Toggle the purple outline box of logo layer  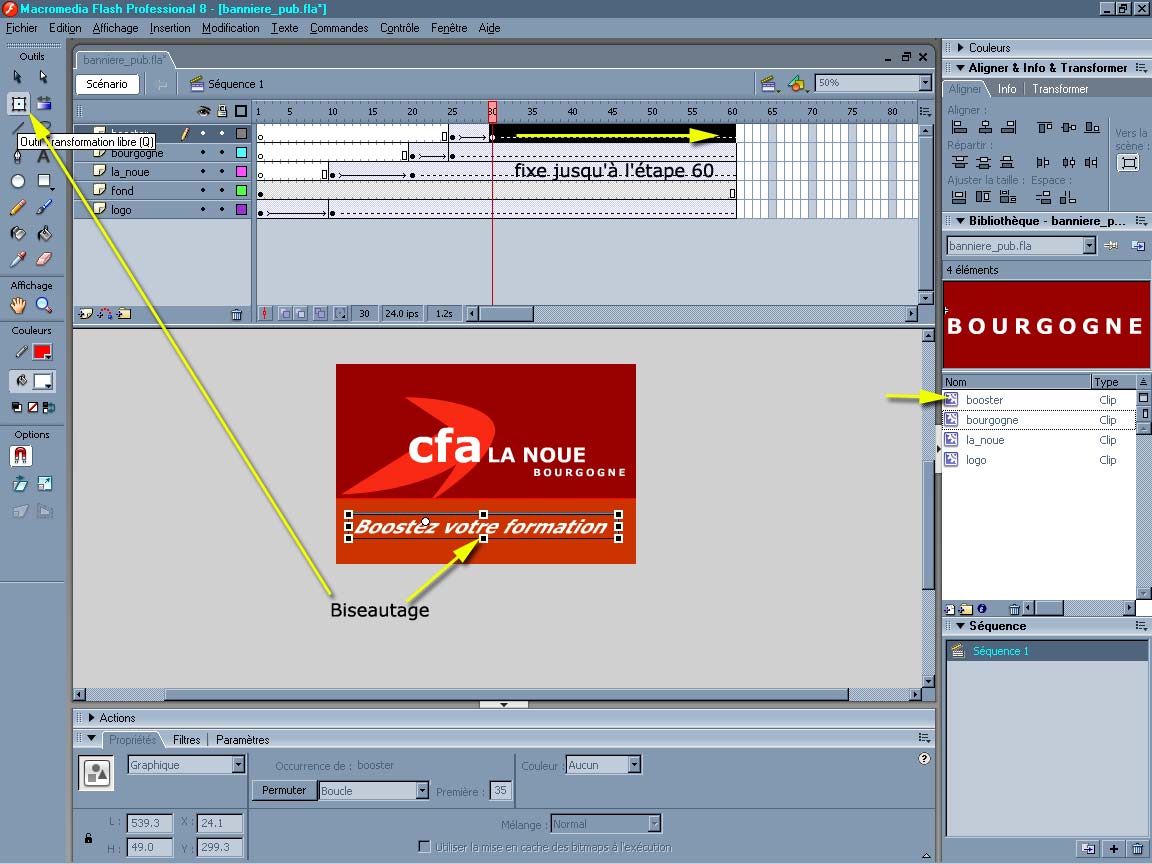click(241, 209)
